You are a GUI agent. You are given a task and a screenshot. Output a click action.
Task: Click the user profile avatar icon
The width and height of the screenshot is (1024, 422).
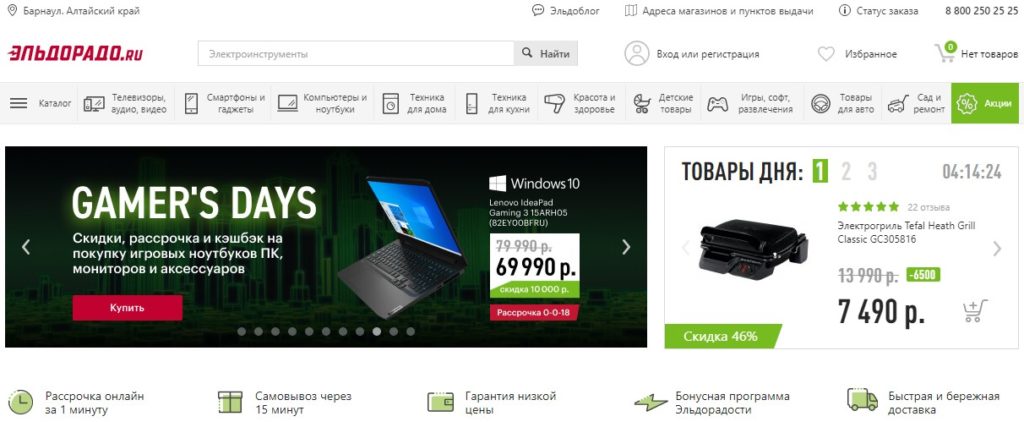click(637, 54)
